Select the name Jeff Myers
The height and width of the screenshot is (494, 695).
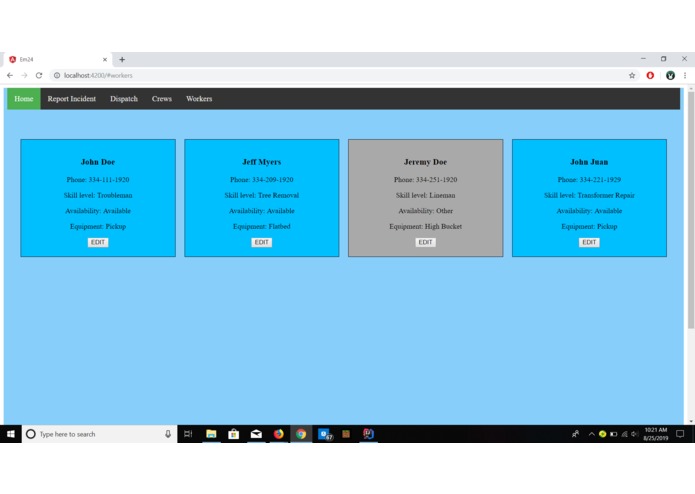262,162
